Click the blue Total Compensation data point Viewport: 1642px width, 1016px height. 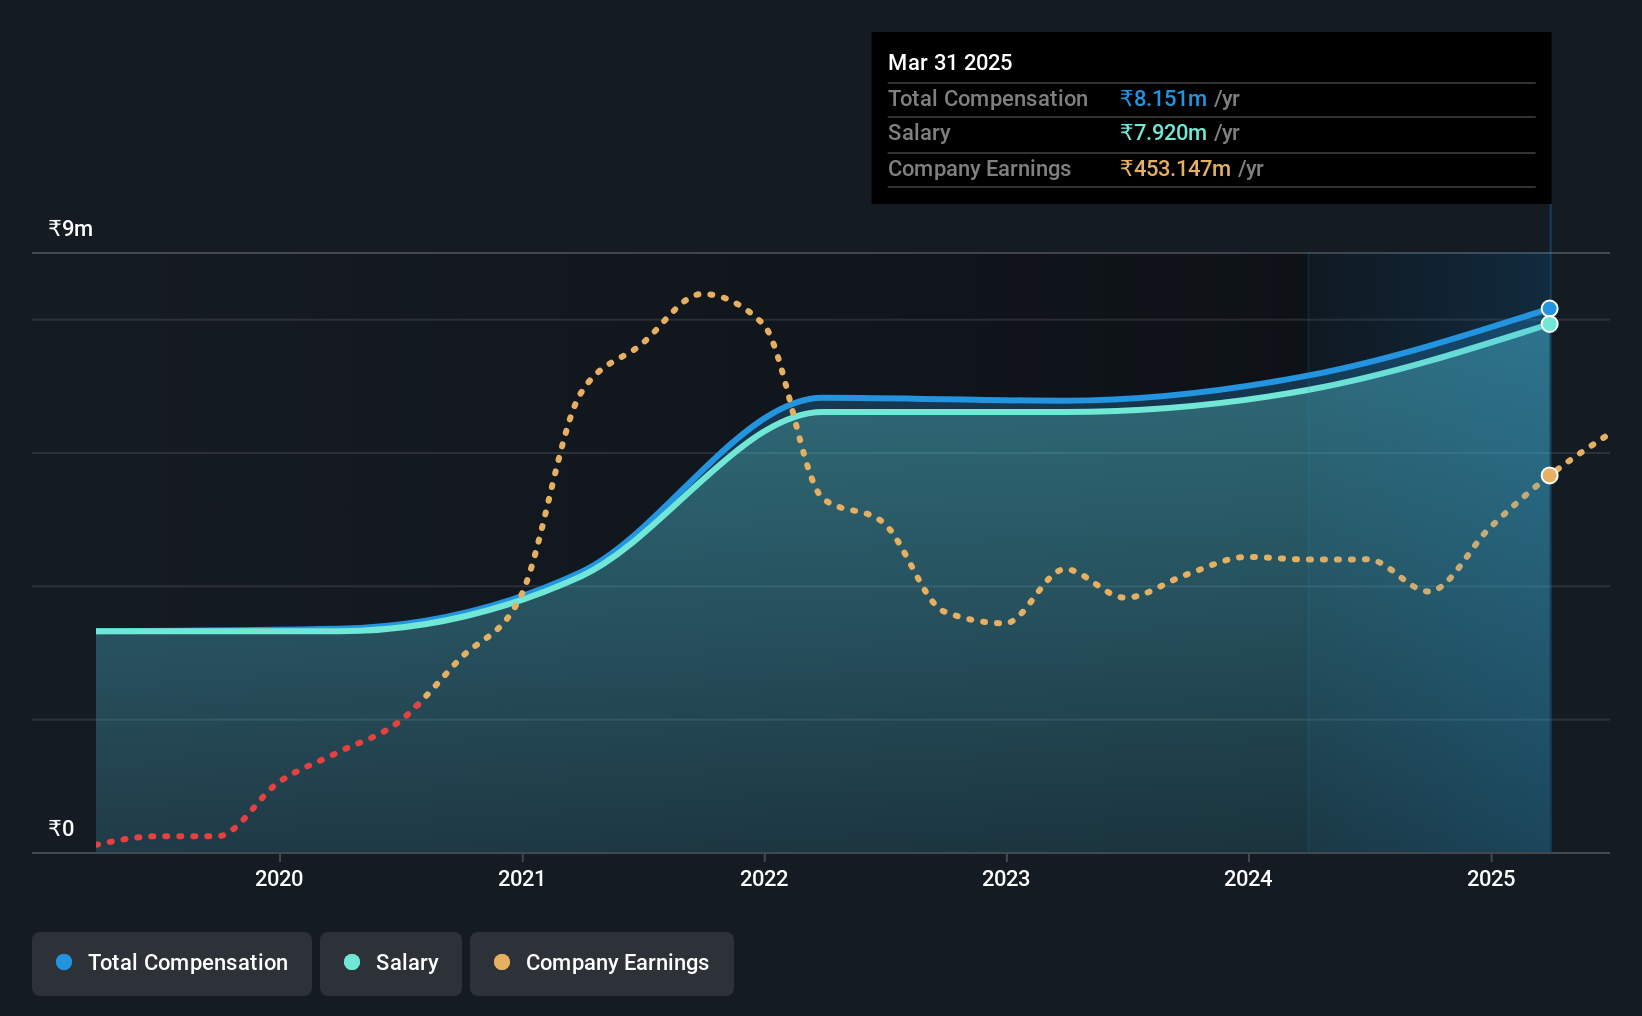click(x=1549, y=309)
